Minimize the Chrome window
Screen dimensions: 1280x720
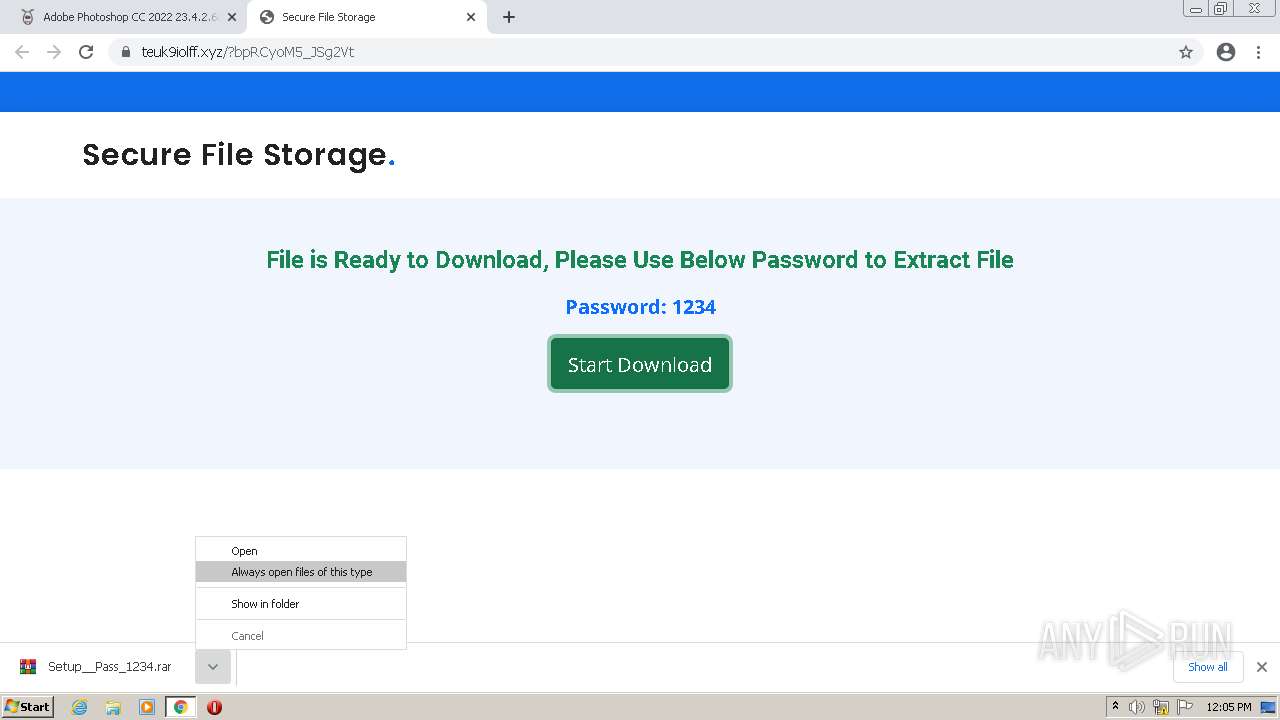pyautogui.click(x=1196, y=9)
